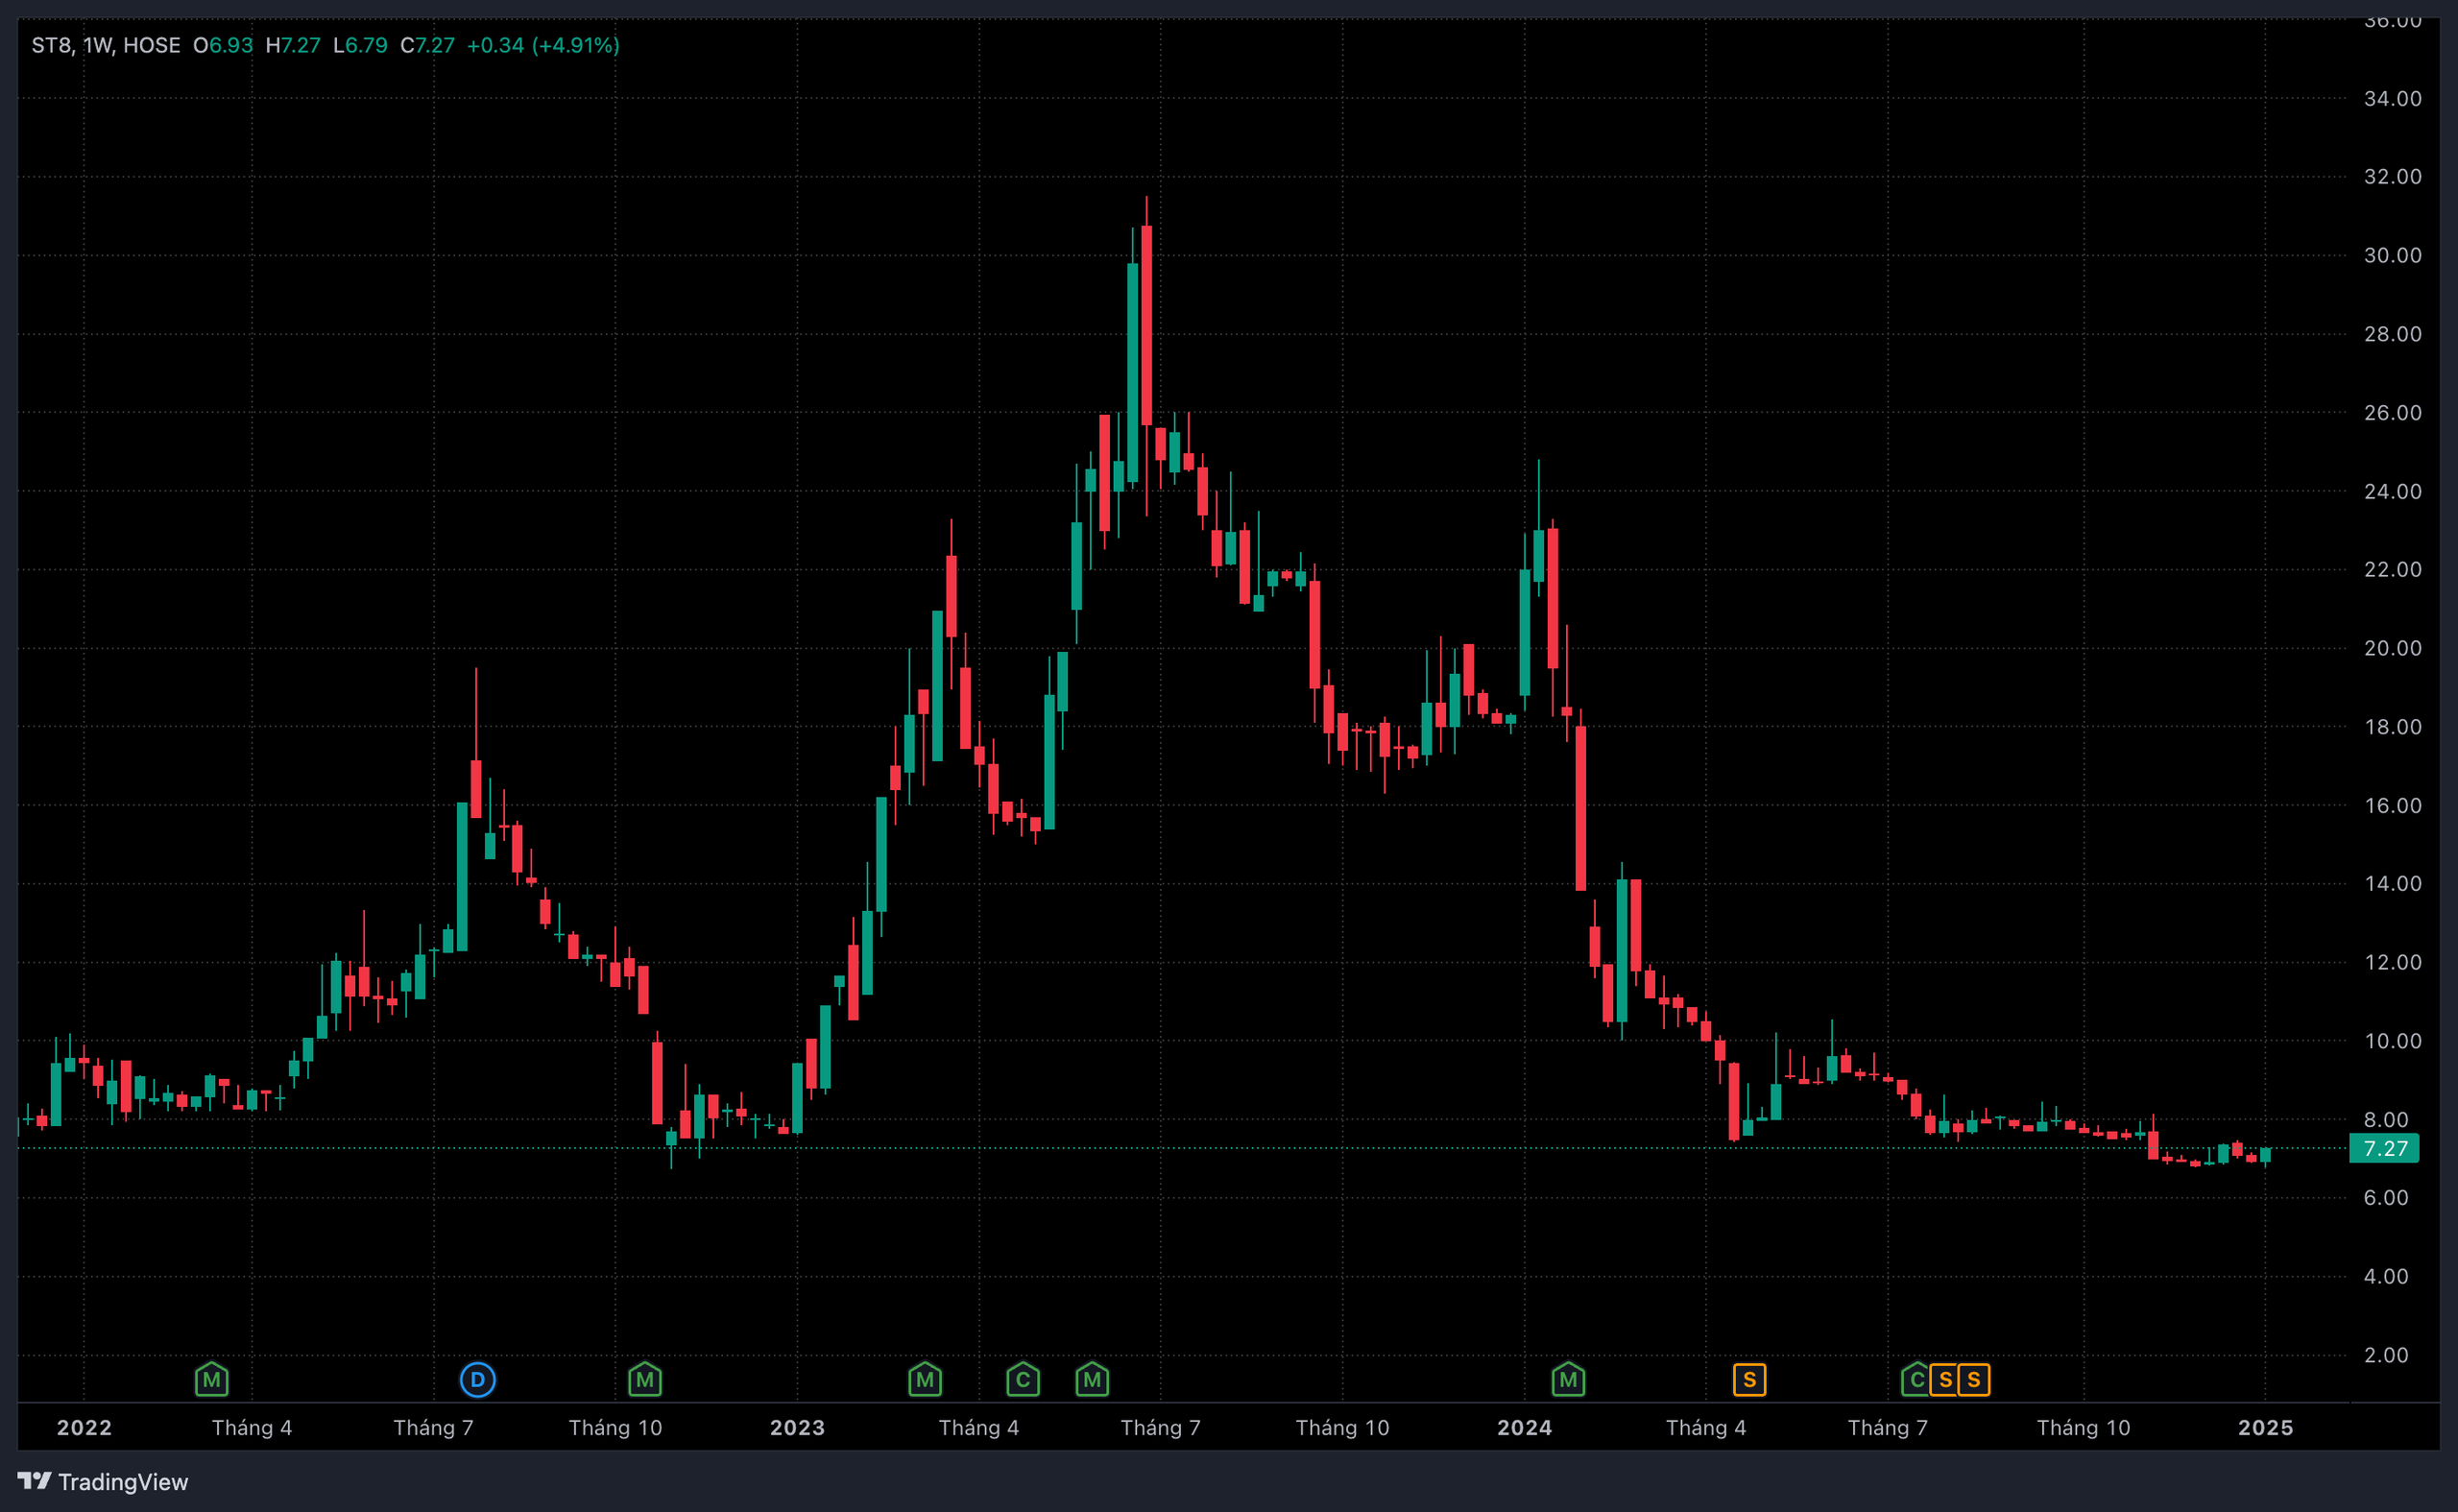The height and width of the screenshot is (1512, 2458).
Task: Click the 2022 year label on time axis
Action: pyautogui.click(x=84, y=1427)
